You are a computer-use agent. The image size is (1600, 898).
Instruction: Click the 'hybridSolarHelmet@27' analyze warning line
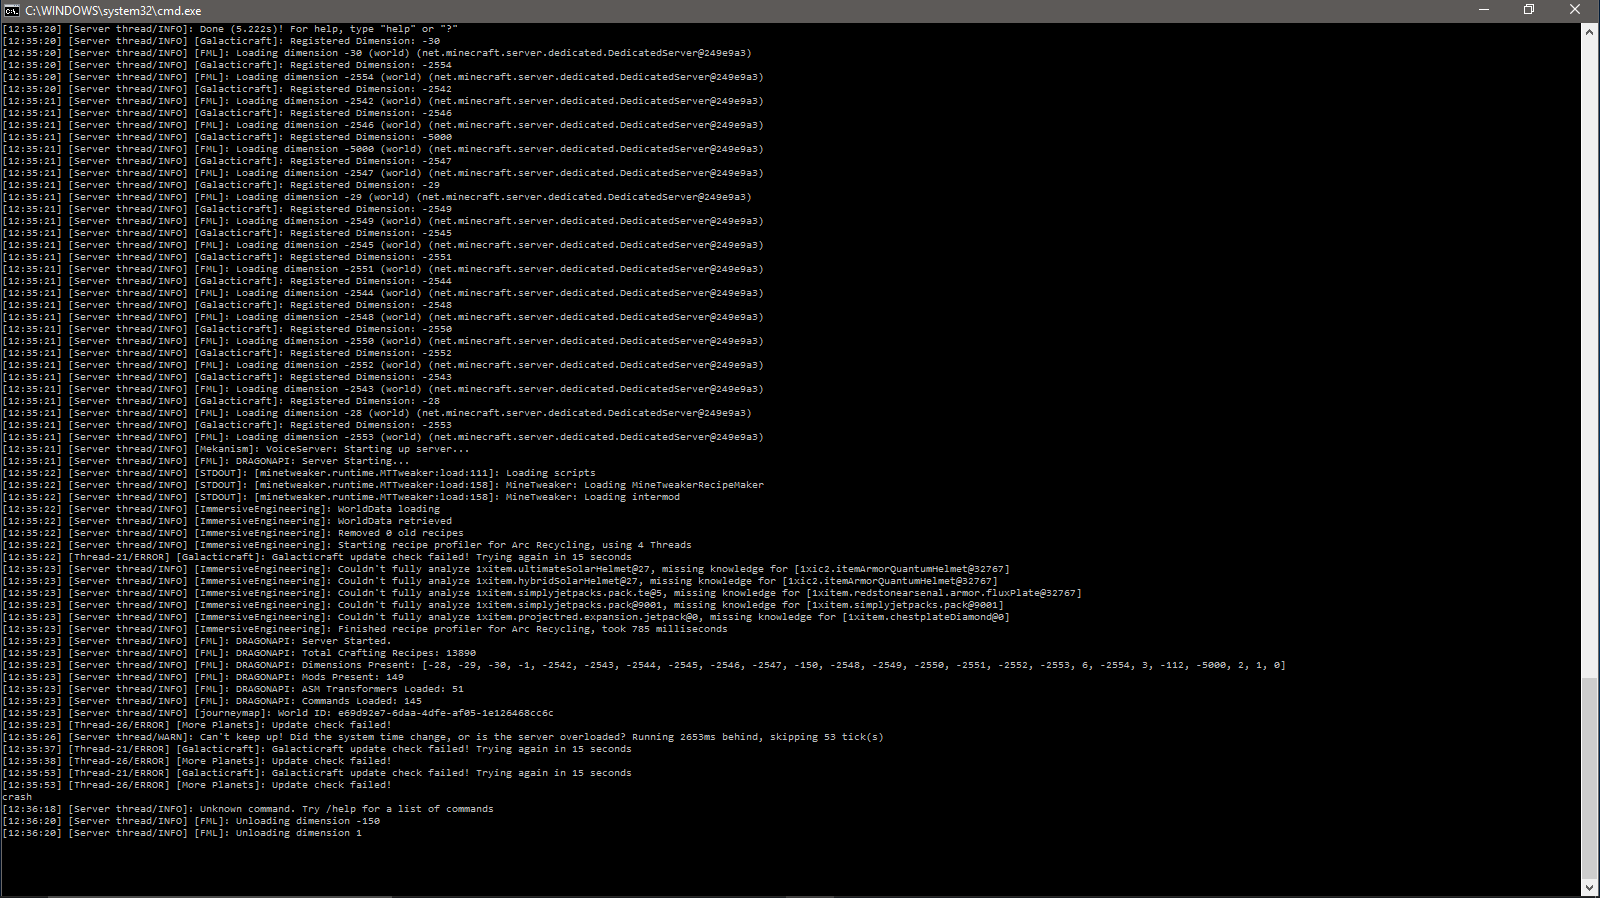[x=500, y=581]
